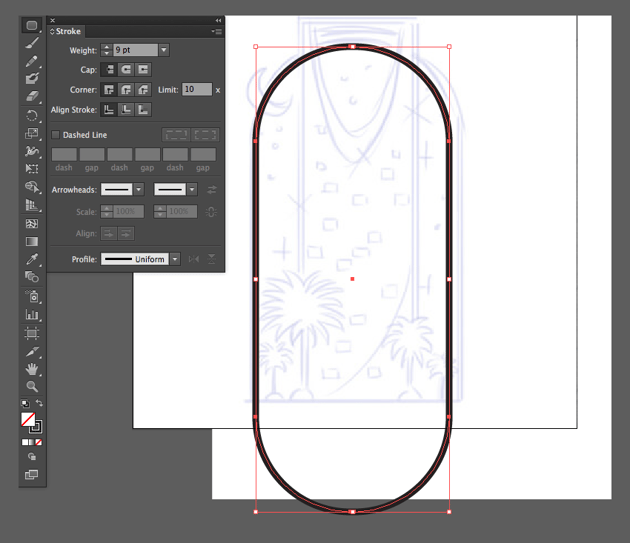
Task: Click the 9 pt weight field
Action: pos(136,50)
